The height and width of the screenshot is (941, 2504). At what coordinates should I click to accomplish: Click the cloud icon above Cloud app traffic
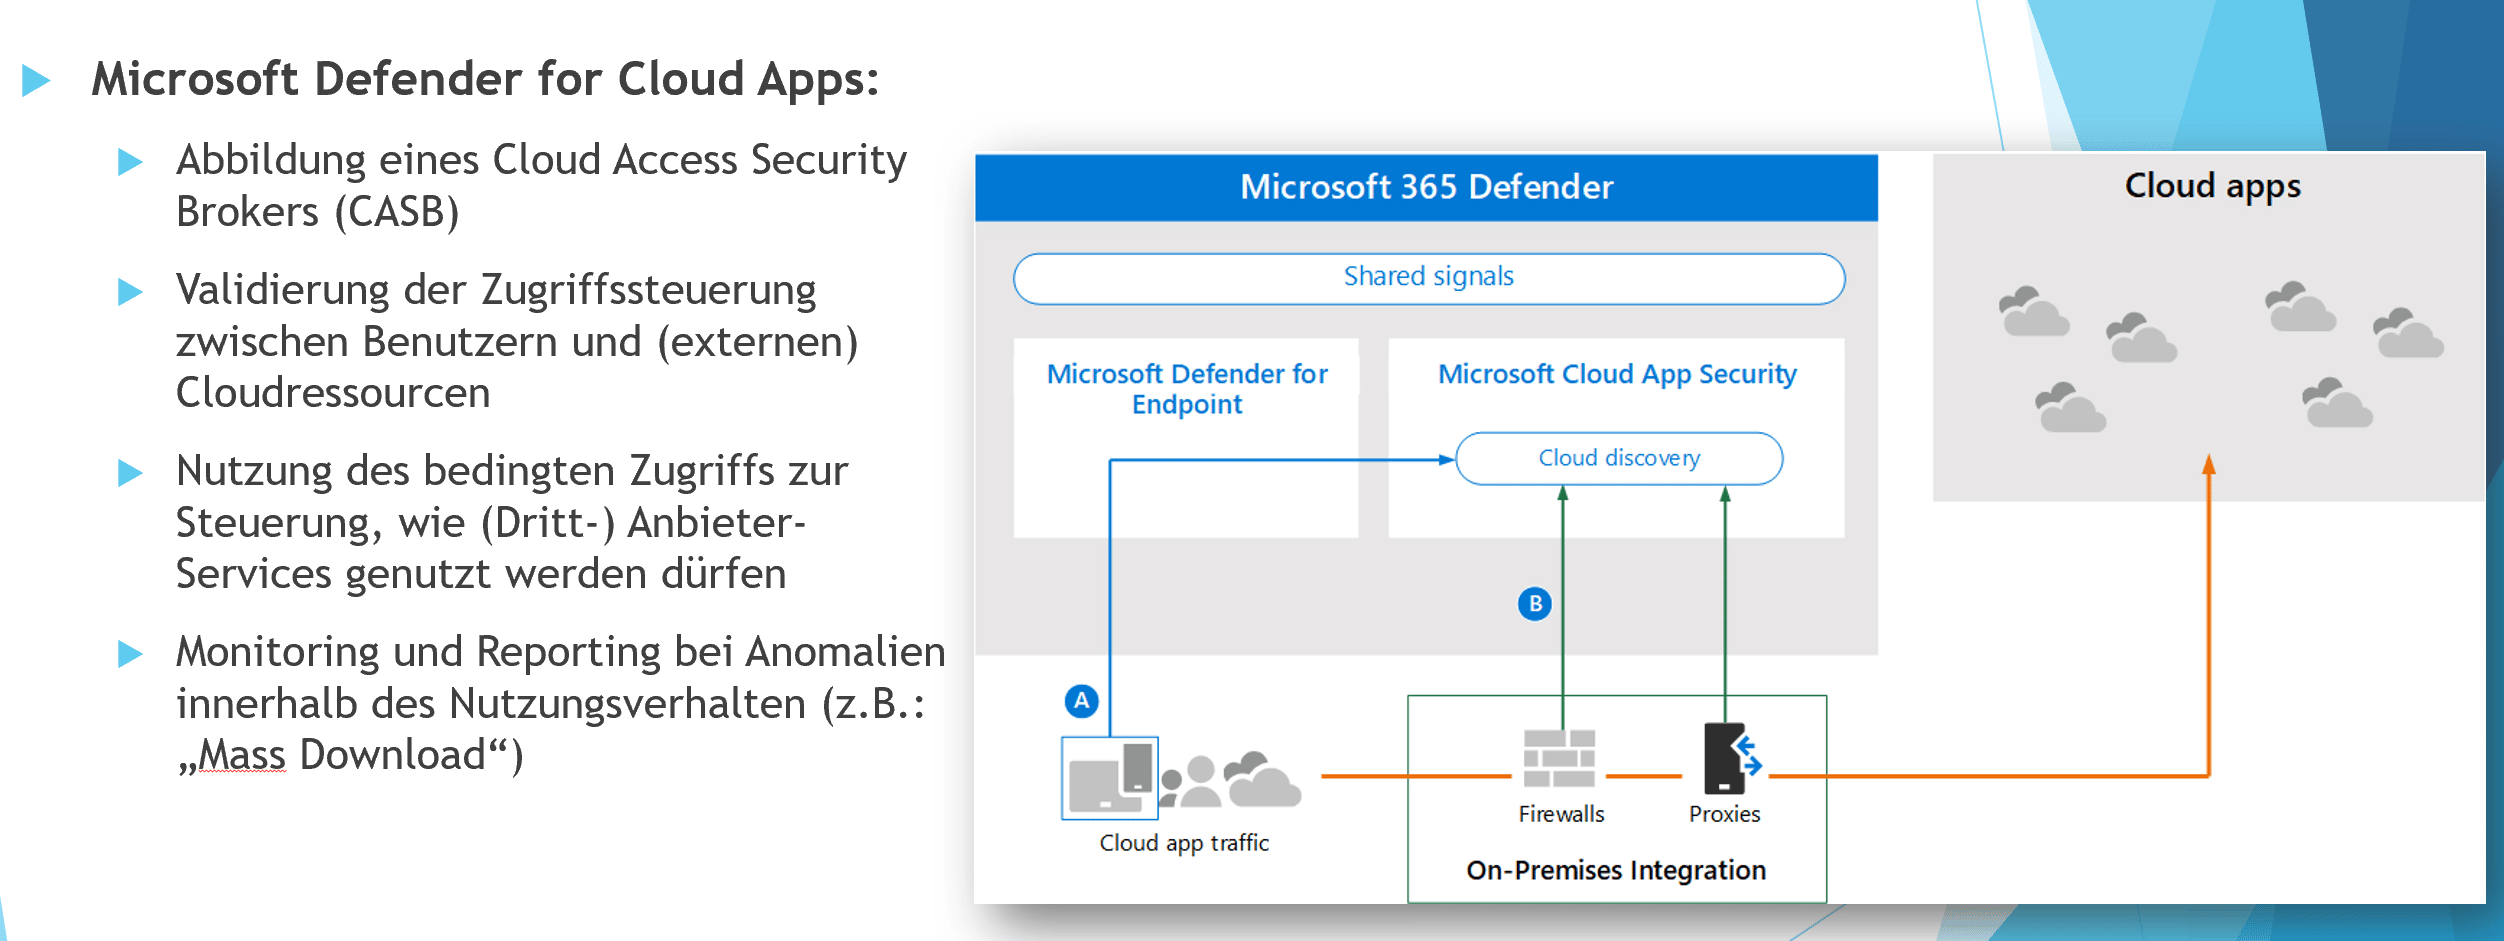pos(1262,779)
